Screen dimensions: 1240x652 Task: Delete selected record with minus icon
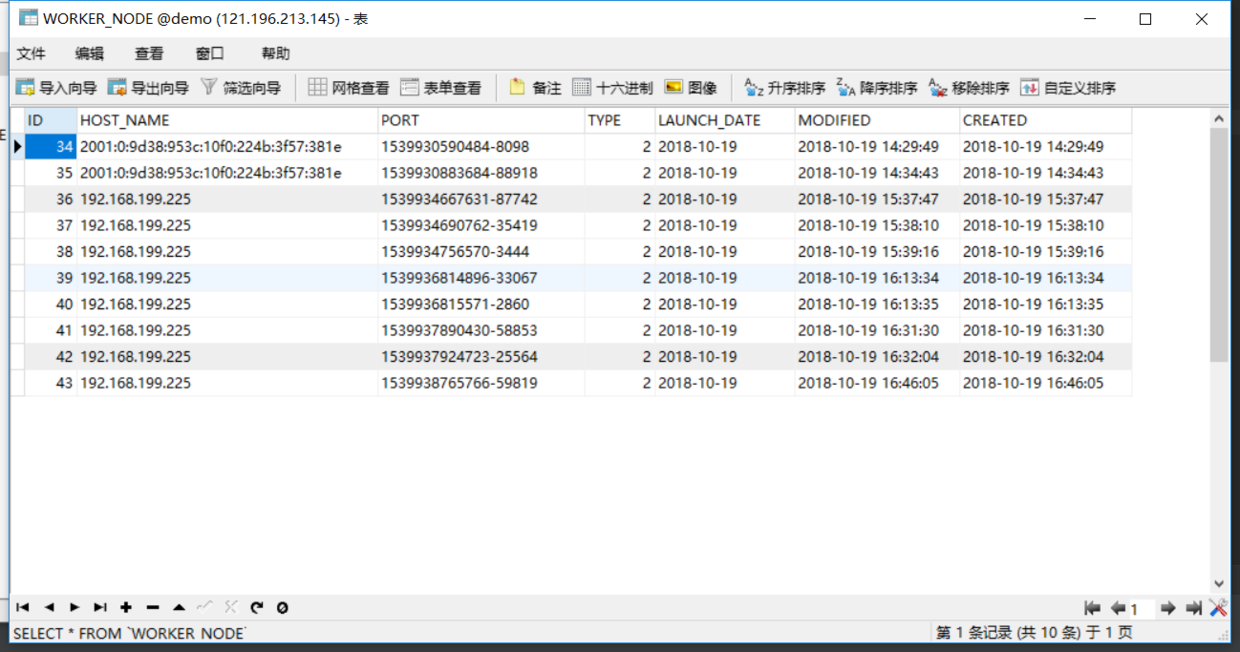point(151,606)
